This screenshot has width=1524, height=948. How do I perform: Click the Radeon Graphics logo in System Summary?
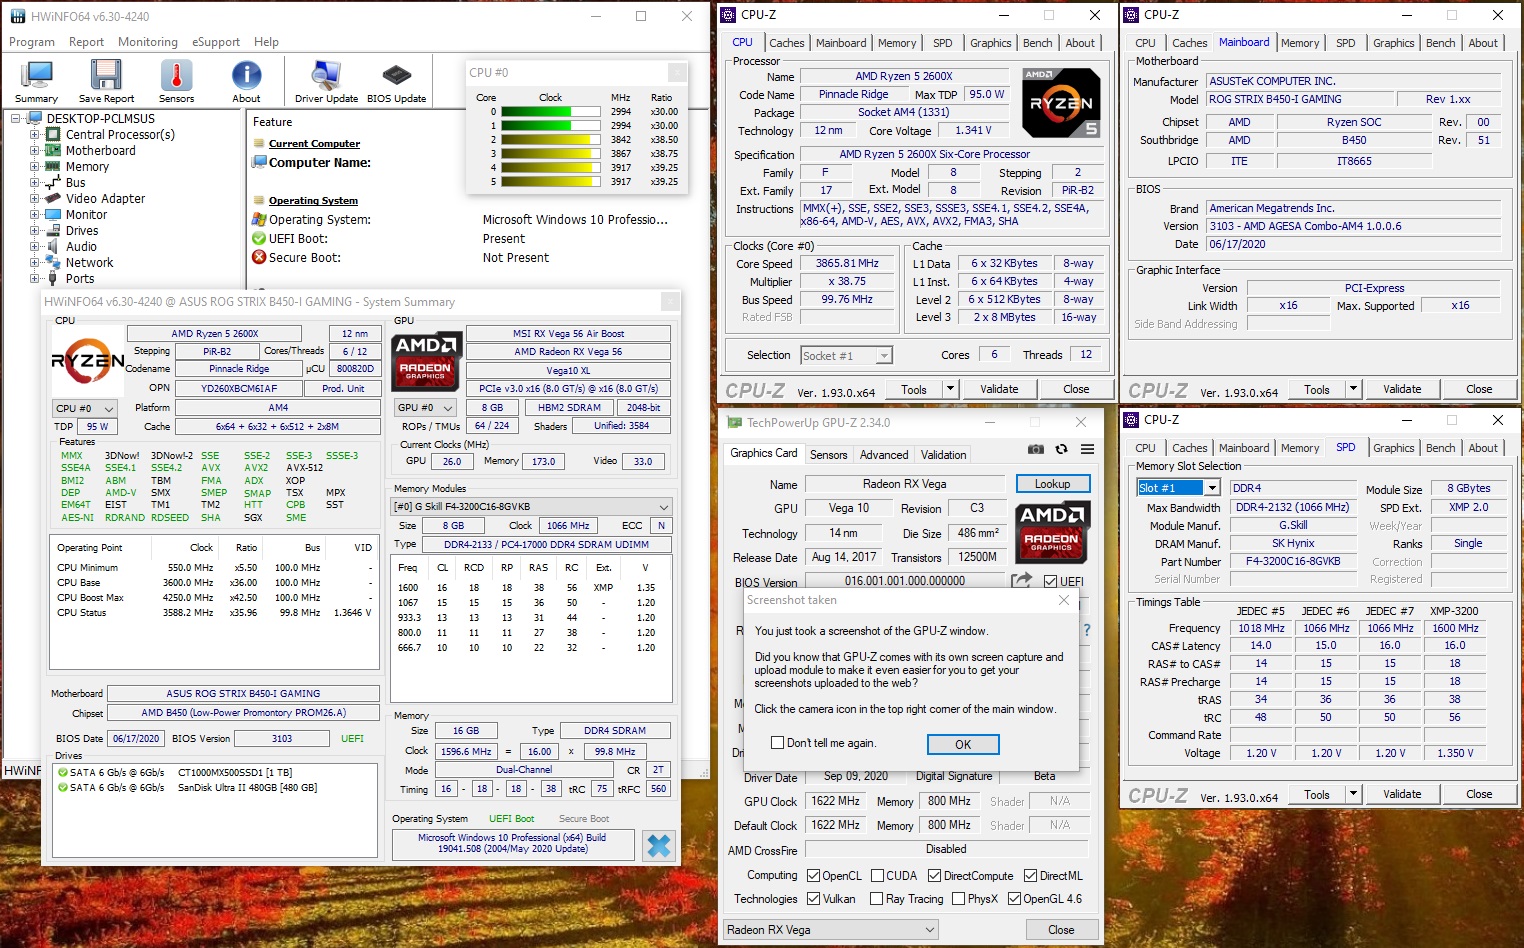coord(426,360)
